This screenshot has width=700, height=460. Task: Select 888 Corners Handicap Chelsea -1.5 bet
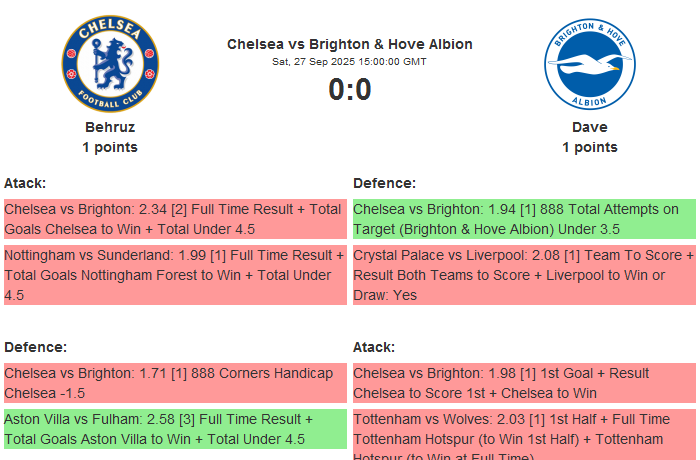point(174,383)
